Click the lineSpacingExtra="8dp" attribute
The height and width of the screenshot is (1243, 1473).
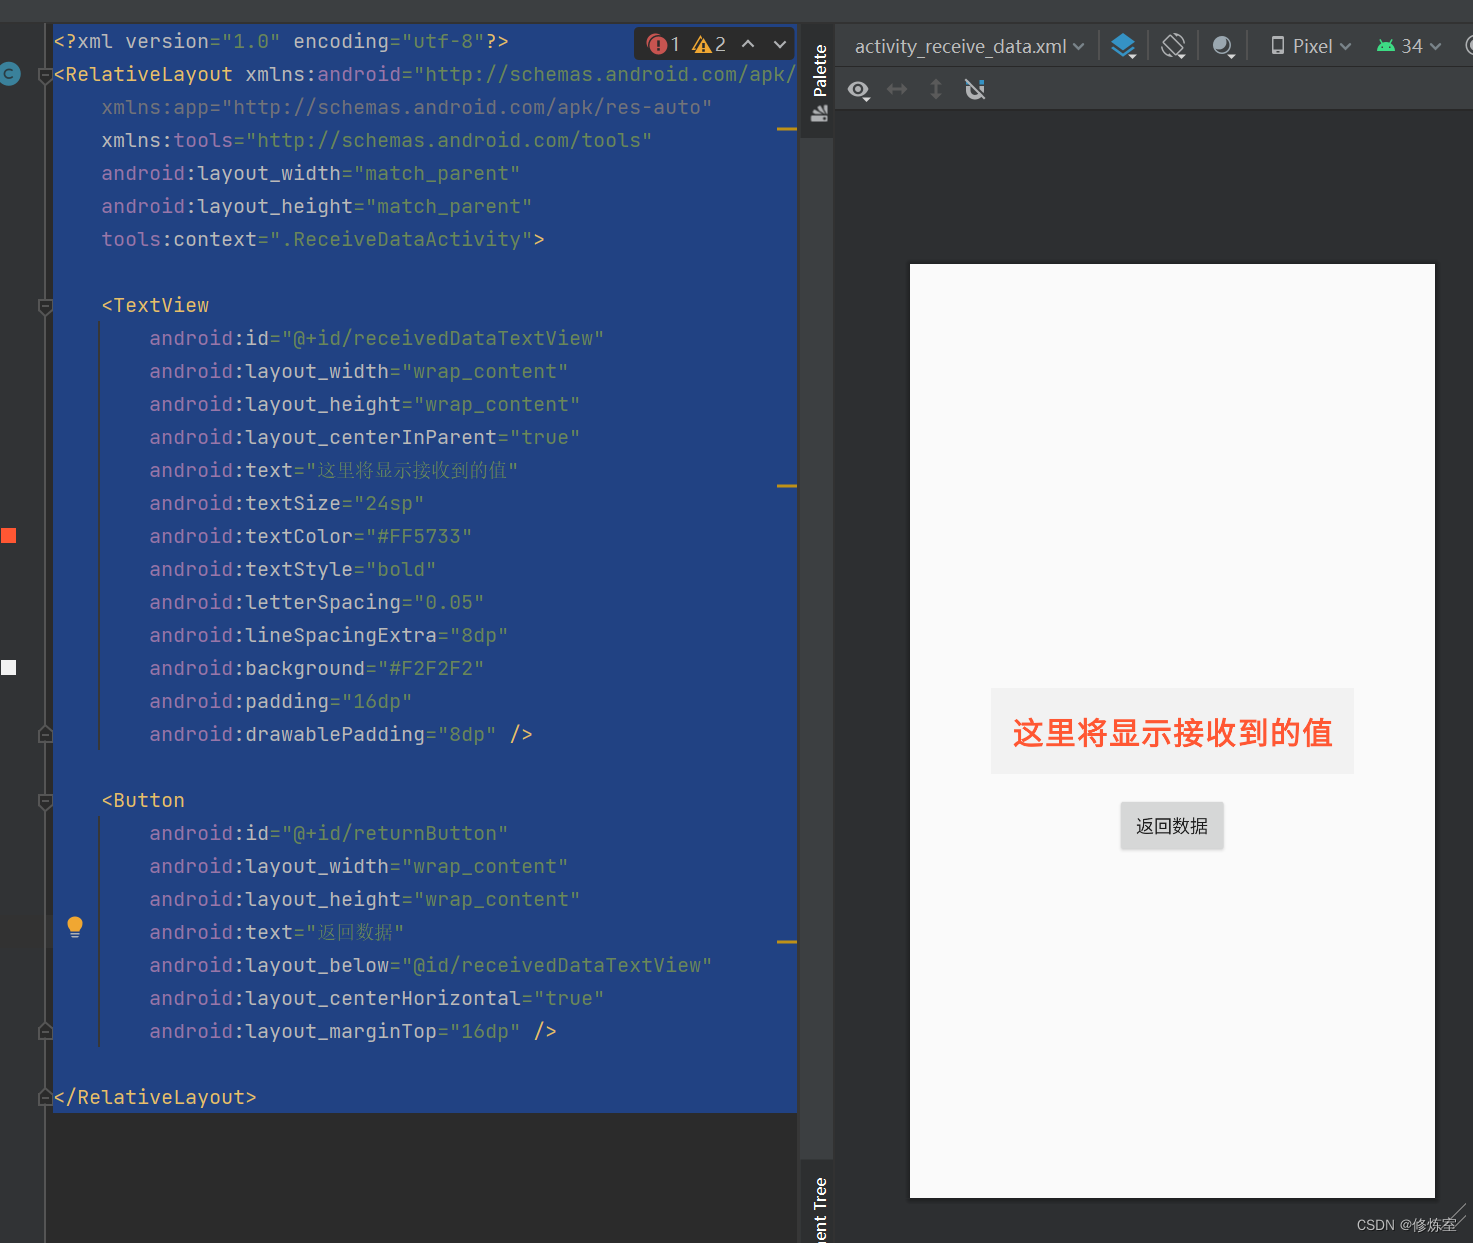pyautogui.click(x=329, y=635)
